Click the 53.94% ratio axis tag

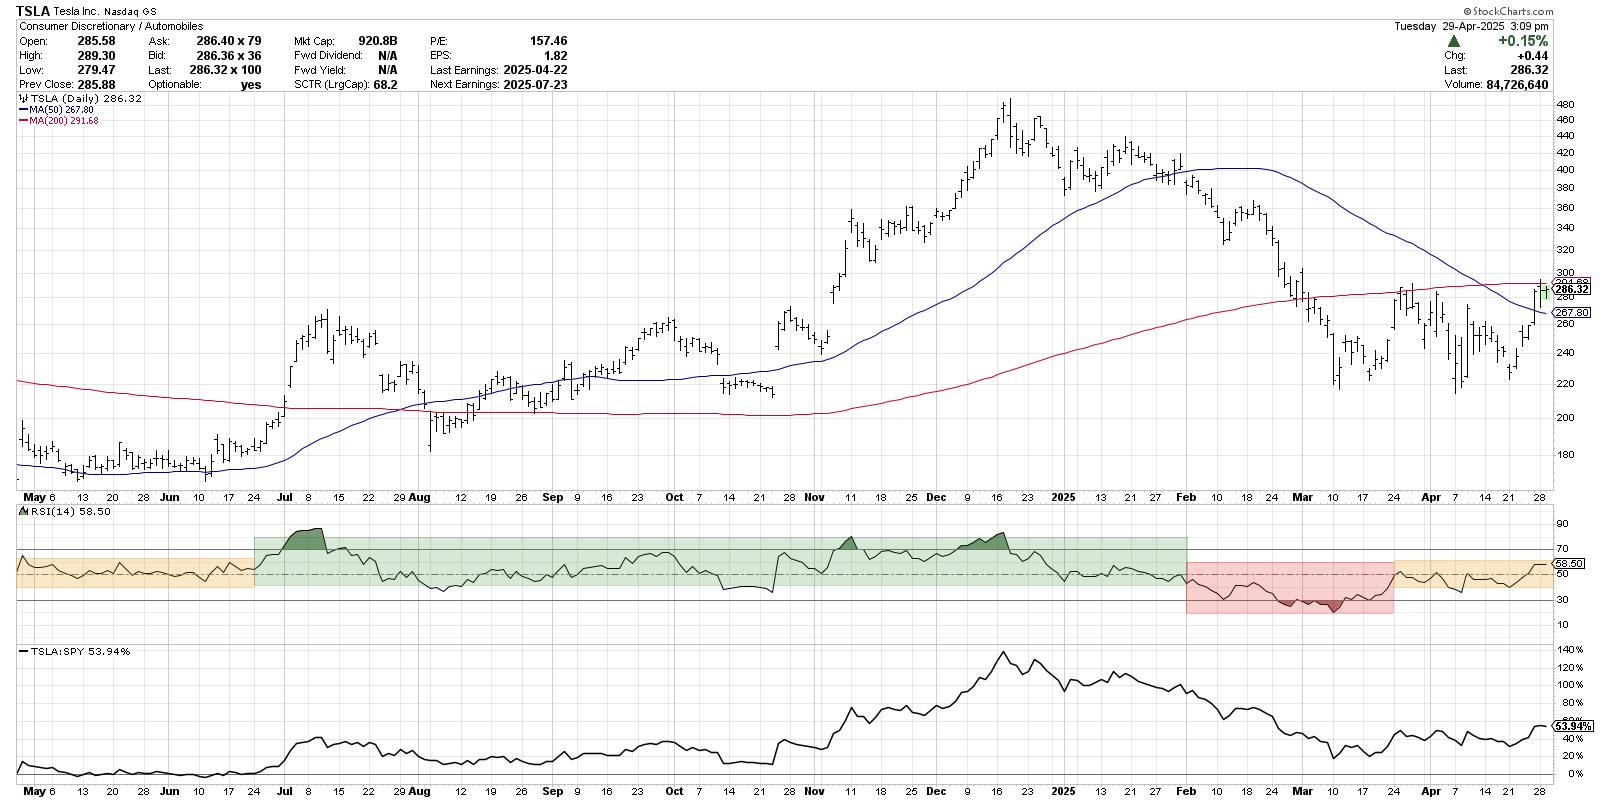(1573, 726)
